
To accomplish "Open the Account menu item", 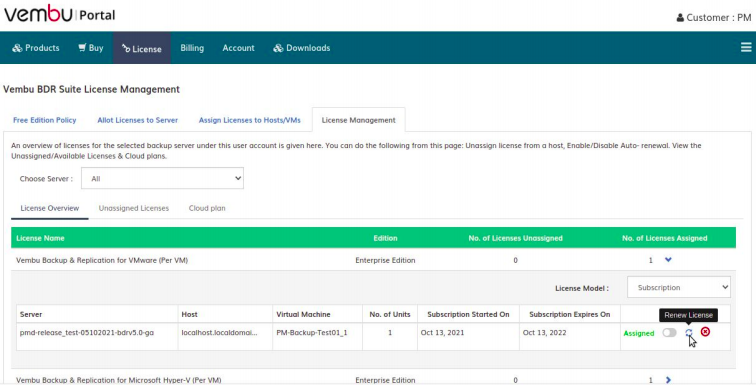I will point(238,48).
